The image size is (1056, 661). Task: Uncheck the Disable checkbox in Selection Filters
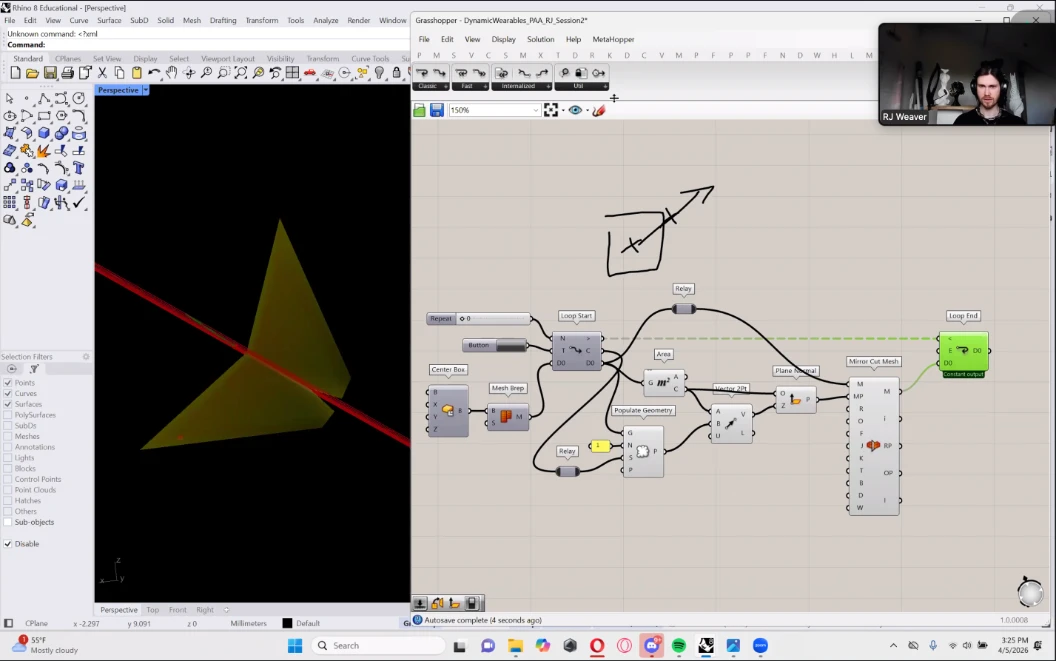pos(8,544)
